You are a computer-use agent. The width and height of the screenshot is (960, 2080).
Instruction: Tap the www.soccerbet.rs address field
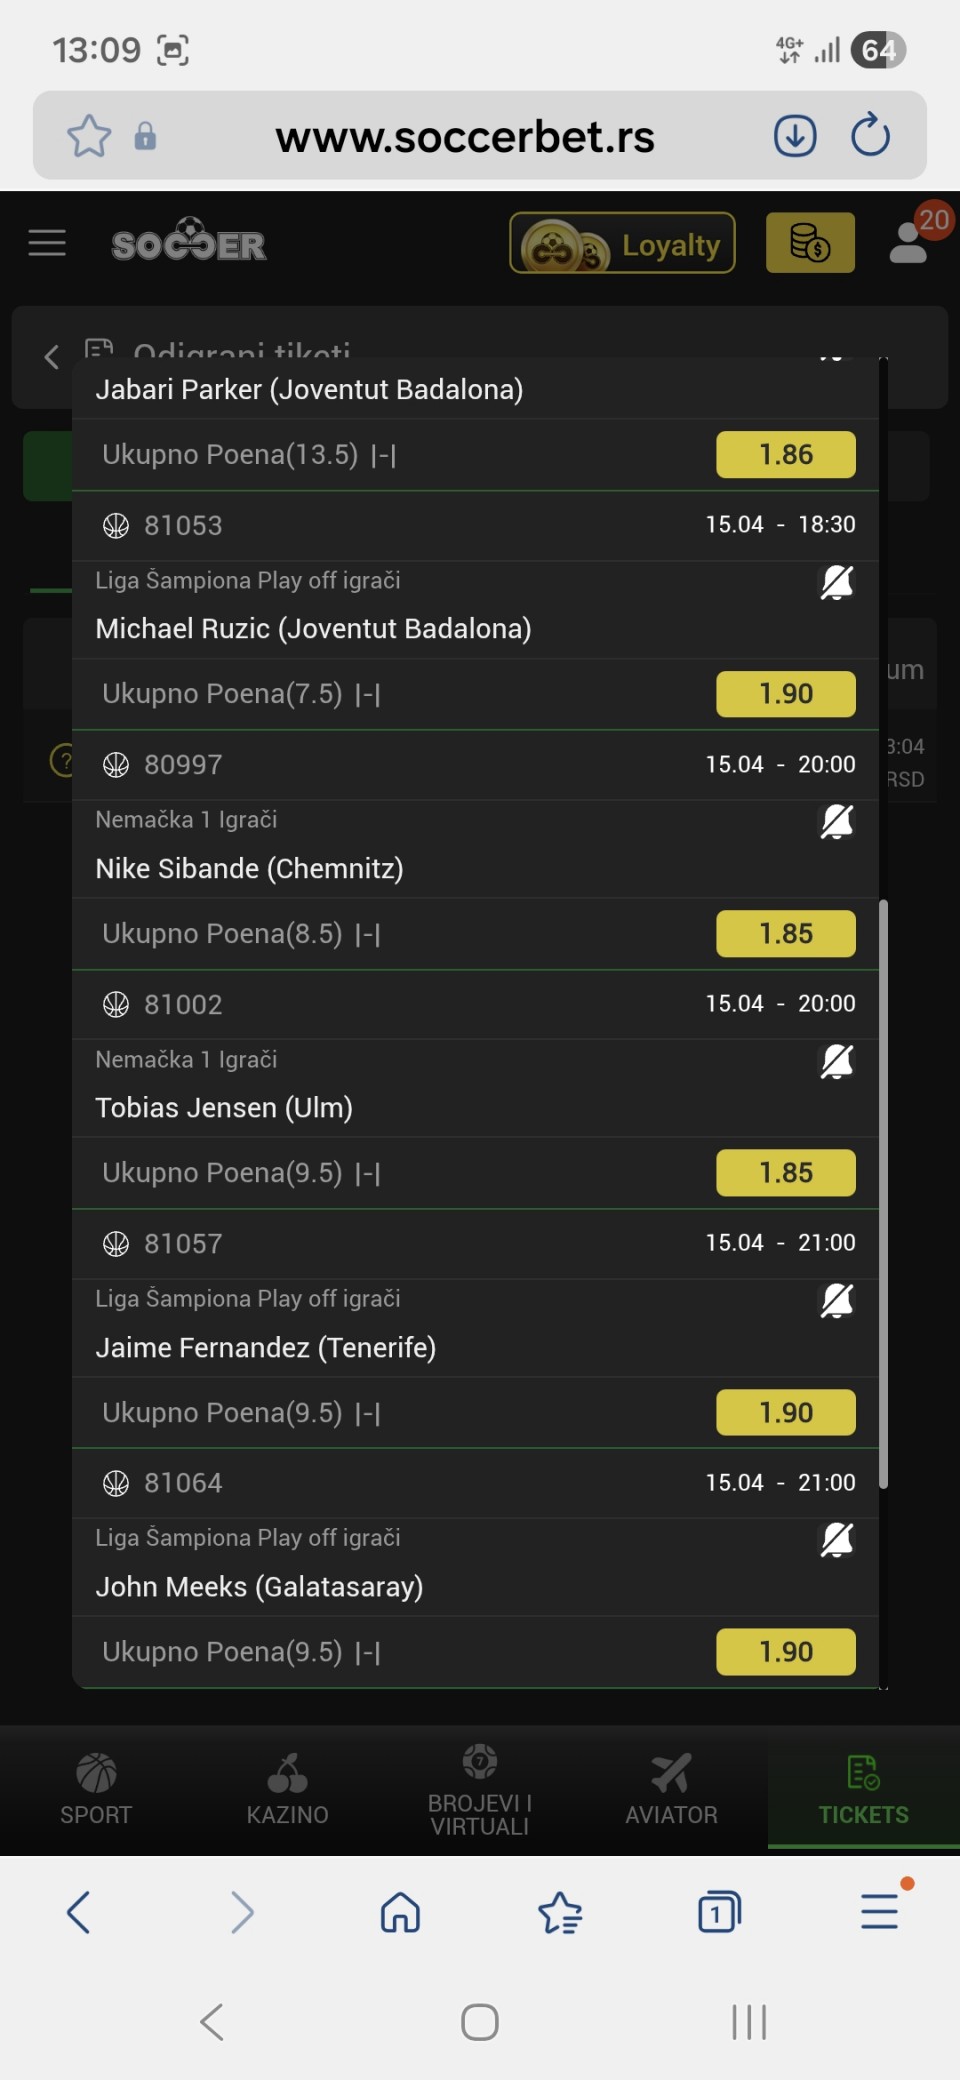tap(465, 137)
